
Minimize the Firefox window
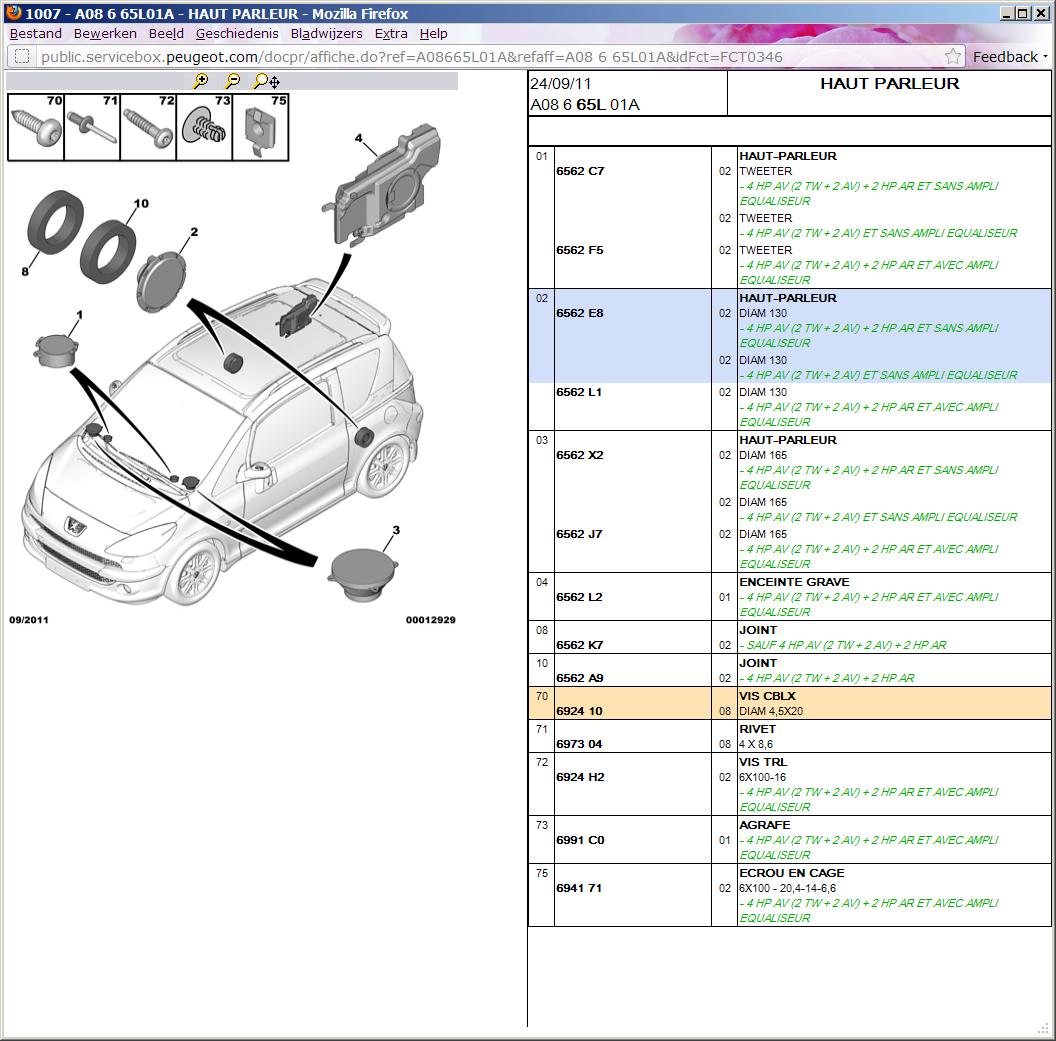[x=1008, y=13]
